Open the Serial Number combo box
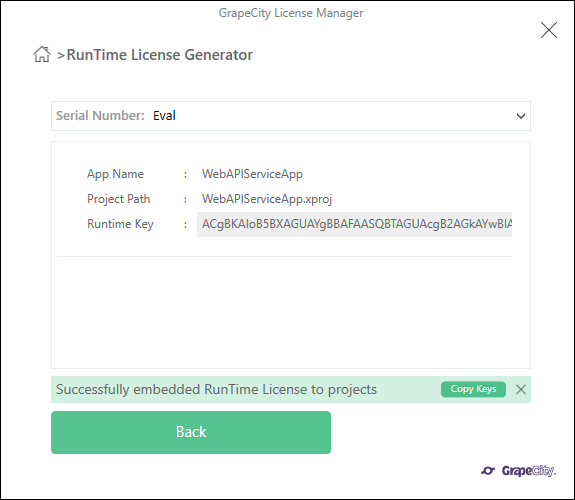Viewport: 575px width, 500px height. 291,116
